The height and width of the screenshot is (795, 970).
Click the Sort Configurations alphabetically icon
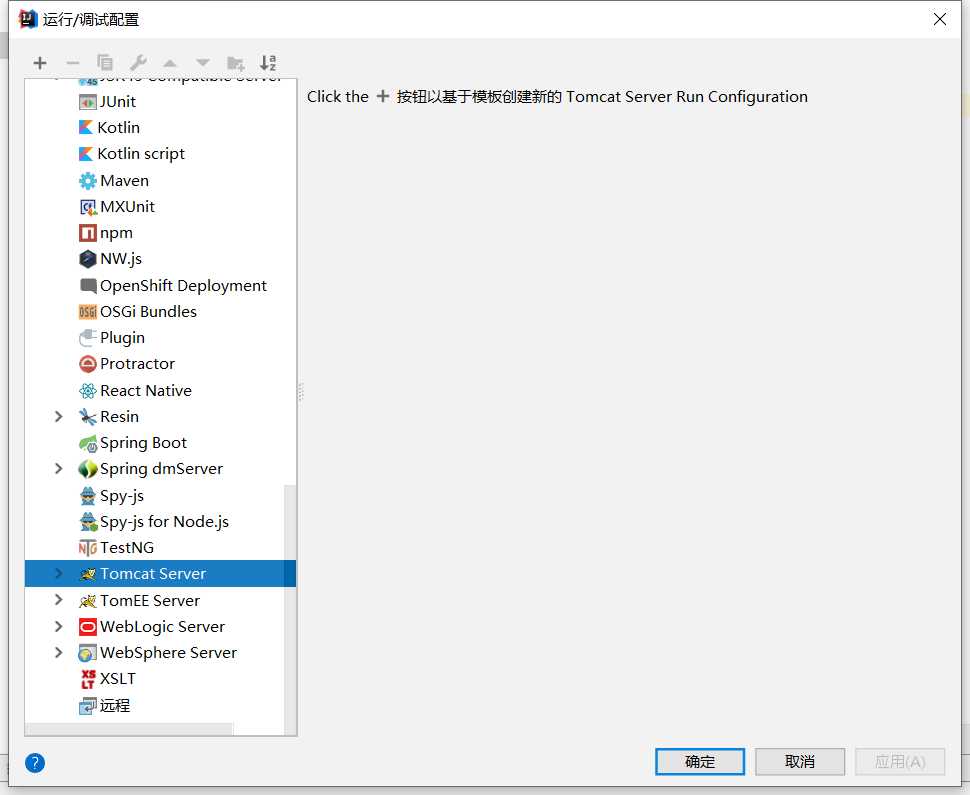click(268, 62)
